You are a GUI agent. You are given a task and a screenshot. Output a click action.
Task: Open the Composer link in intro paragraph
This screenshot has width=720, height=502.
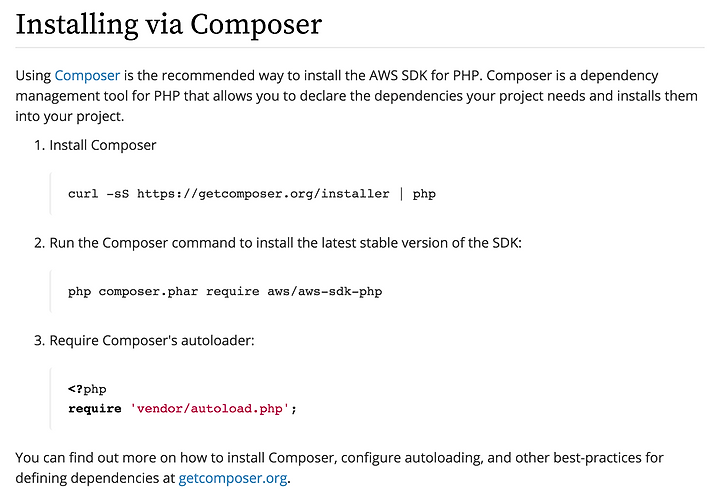[87, 75]
